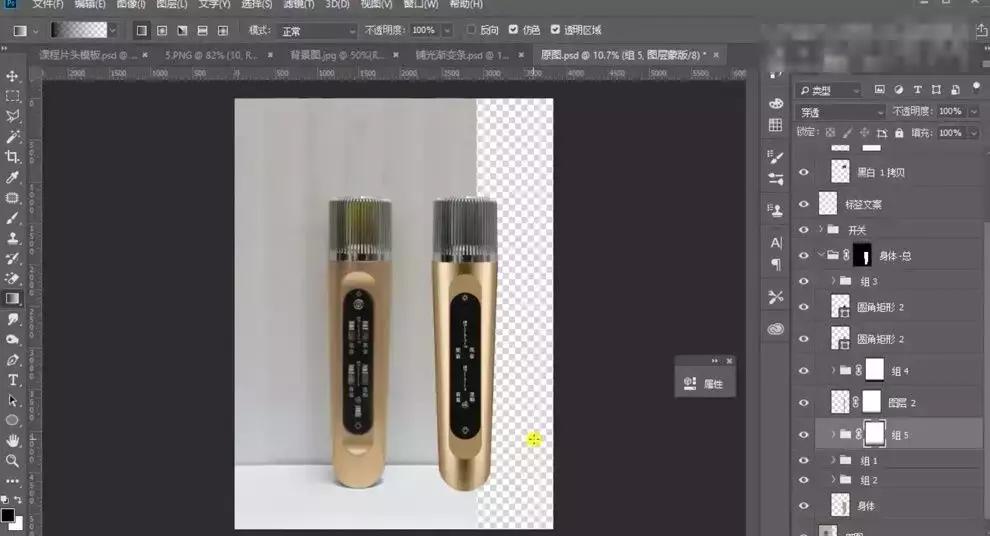Screen dimensions: 990x536
Task: Choose the Diamond gradient style icon
Action: point(223,30)
